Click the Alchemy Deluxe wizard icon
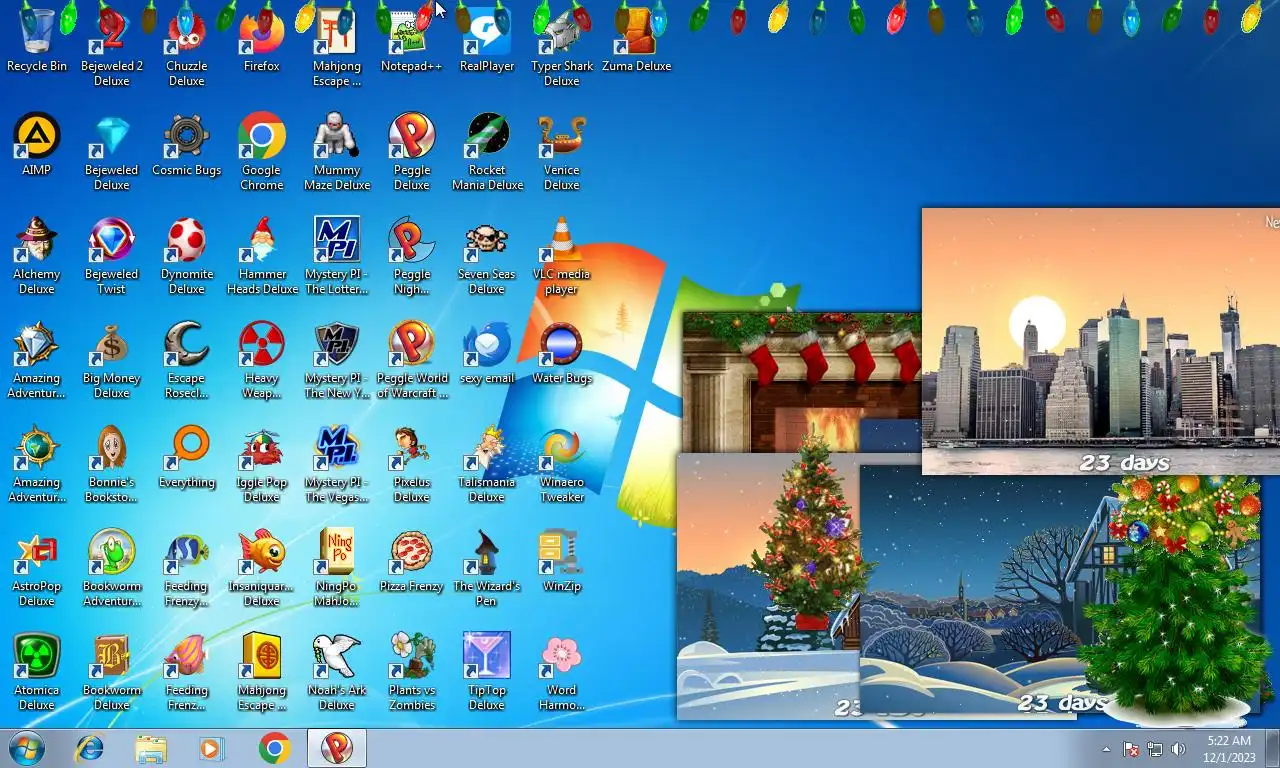This screenshot has height=768, width=1280. click(37, 255)
